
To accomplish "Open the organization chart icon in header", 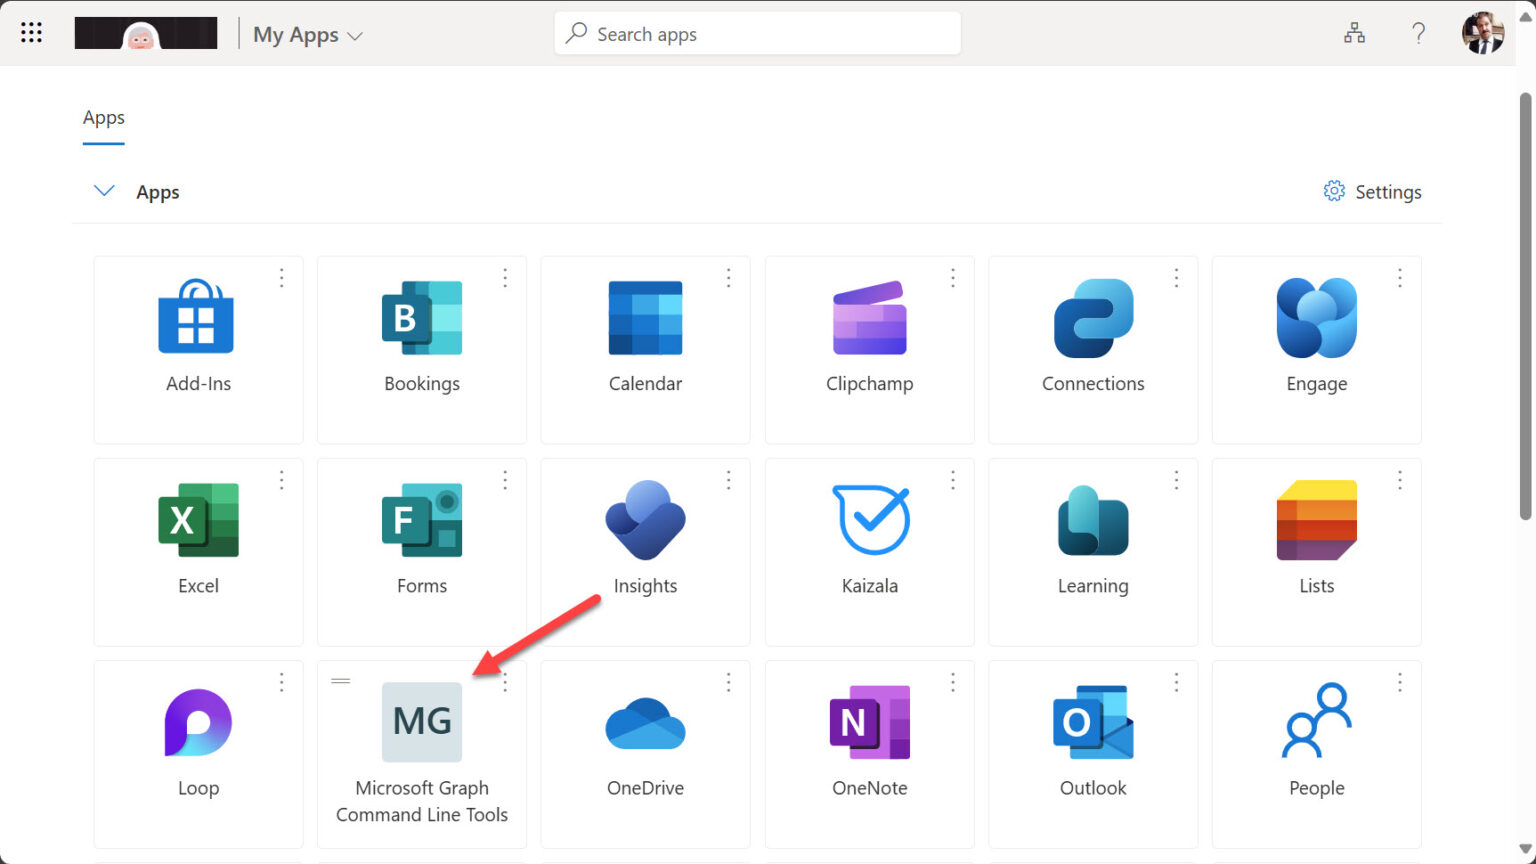I will click(1354, 33).
